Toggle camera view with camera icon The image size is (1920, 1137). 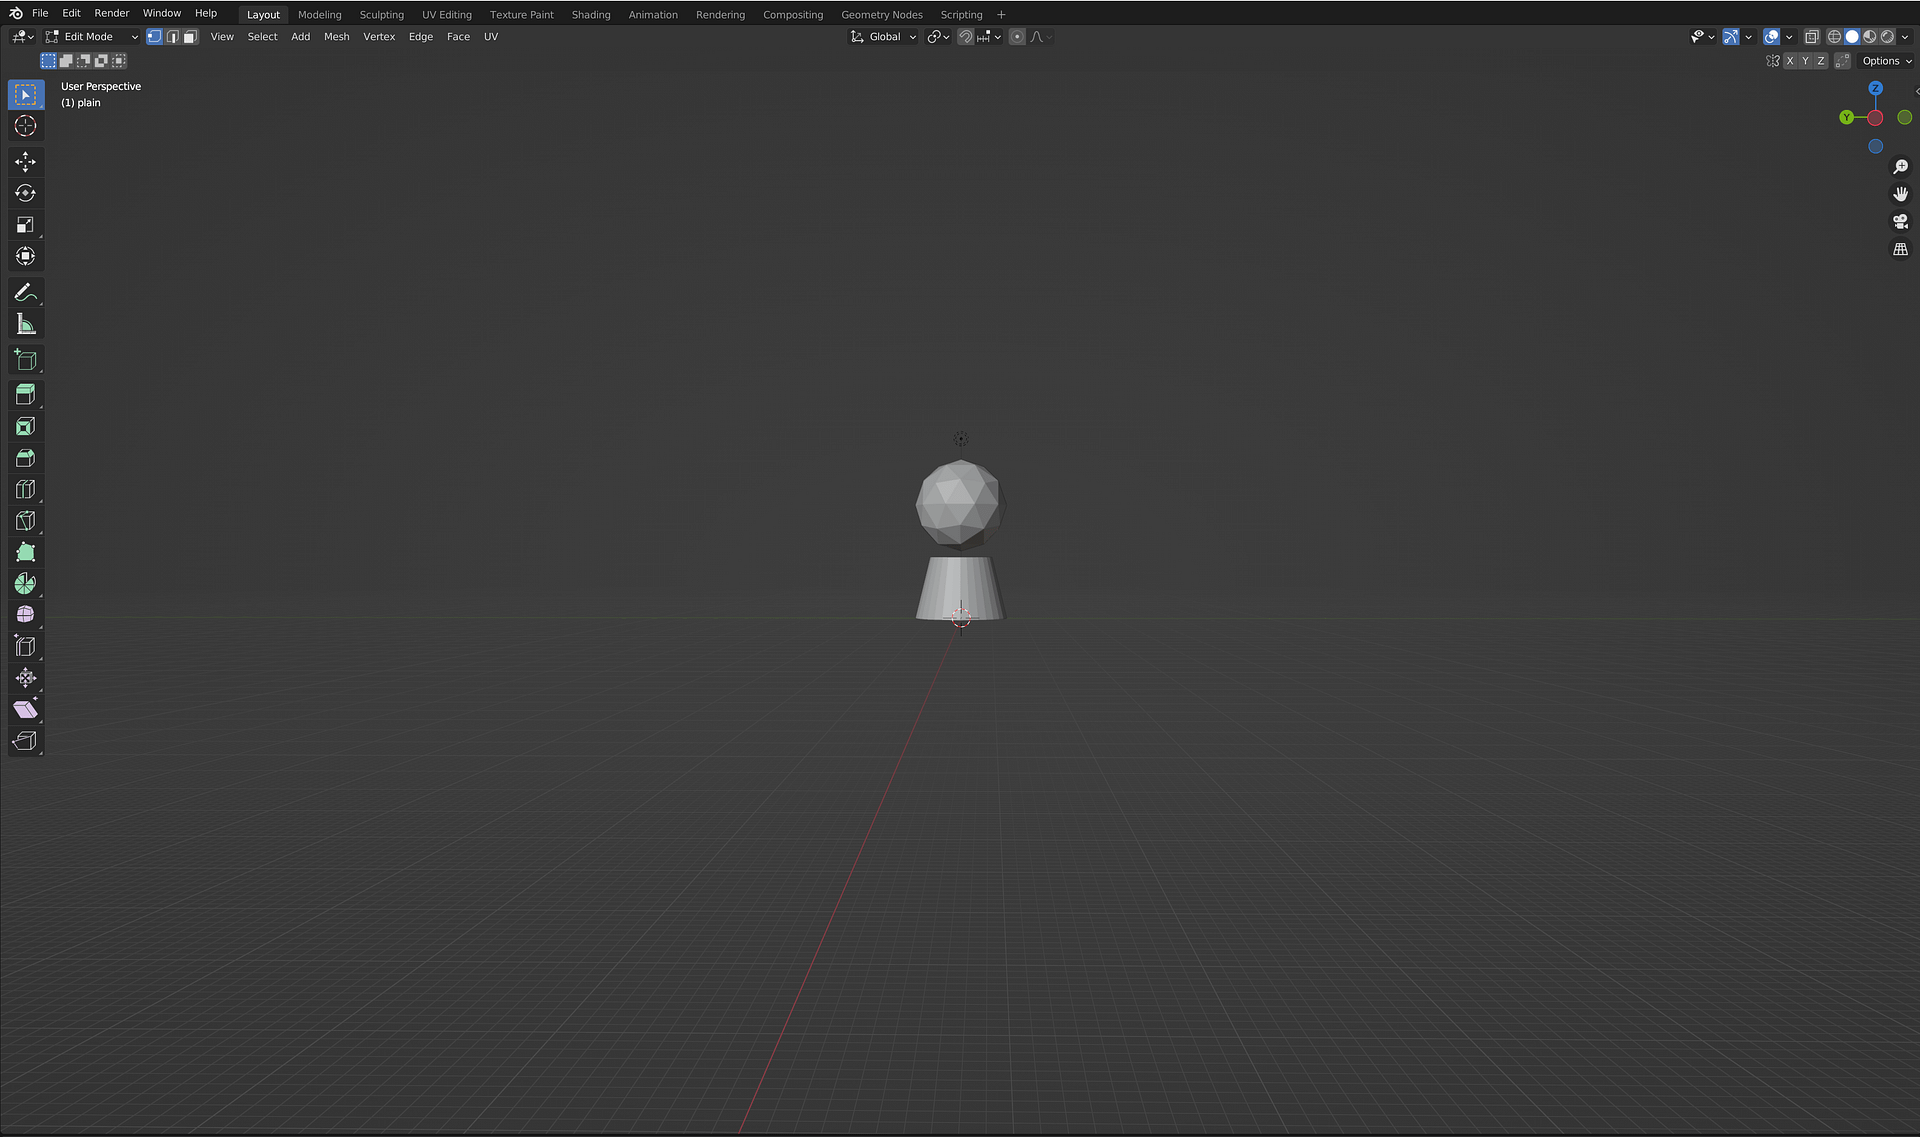pyautogui.click(x=1900, y=221)
